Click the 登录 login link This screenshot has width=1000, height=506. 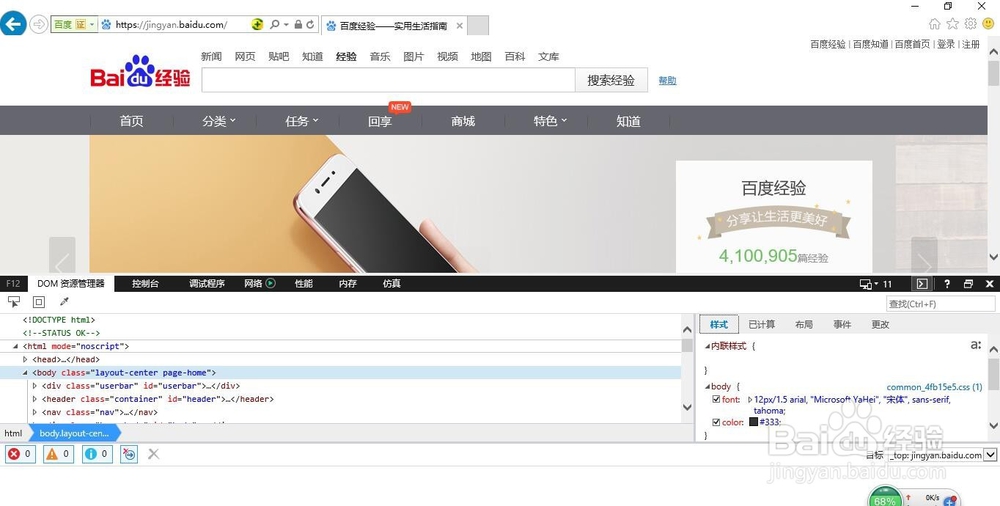click(x=946, y=44)
